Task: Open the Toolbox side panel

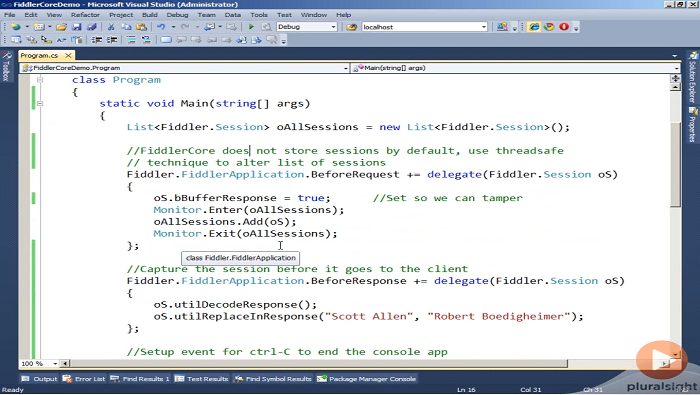Action: [x=6, y=66]
